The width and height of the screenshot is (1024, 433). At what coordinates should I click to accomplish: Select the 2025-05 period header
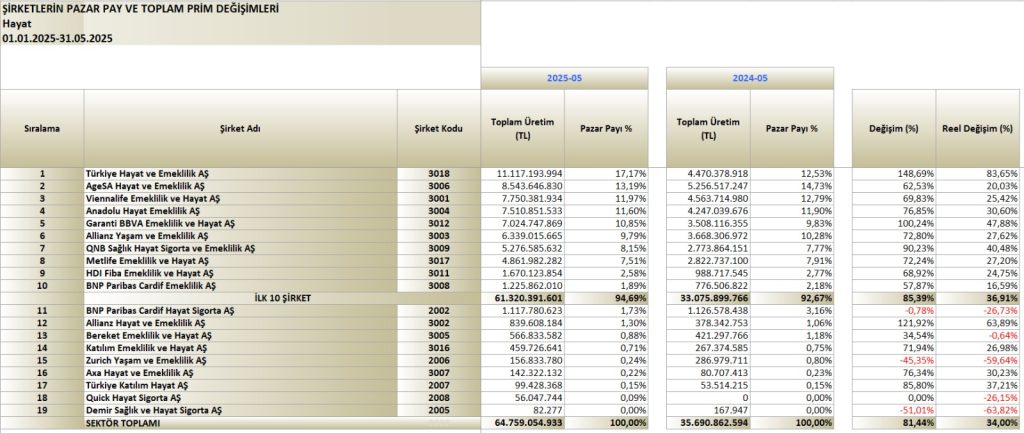564,78
